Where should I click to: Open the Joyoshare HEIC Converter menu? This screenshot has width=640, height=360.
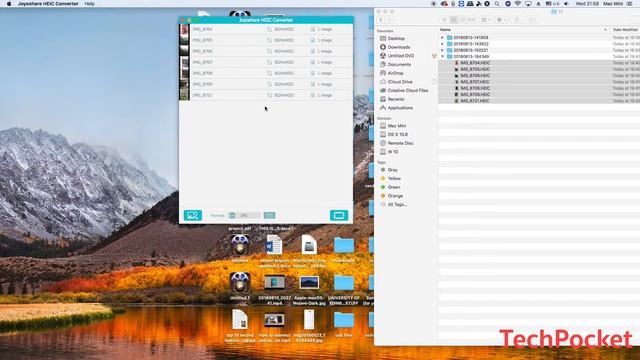(48, 4)
